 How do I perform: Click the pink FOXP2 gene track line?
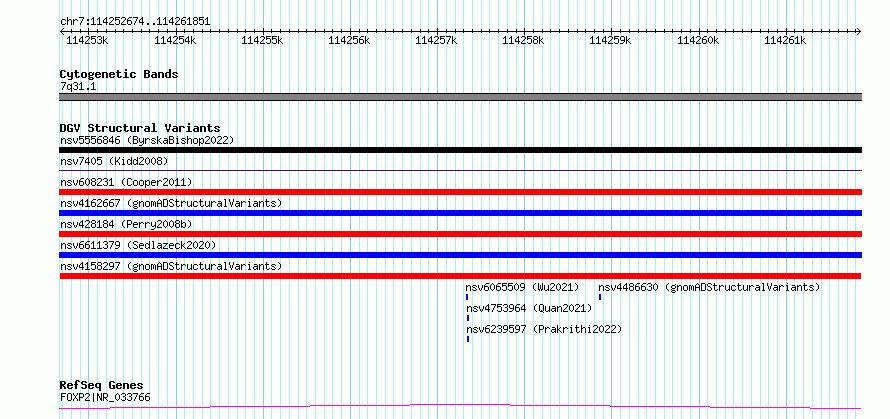460,406
